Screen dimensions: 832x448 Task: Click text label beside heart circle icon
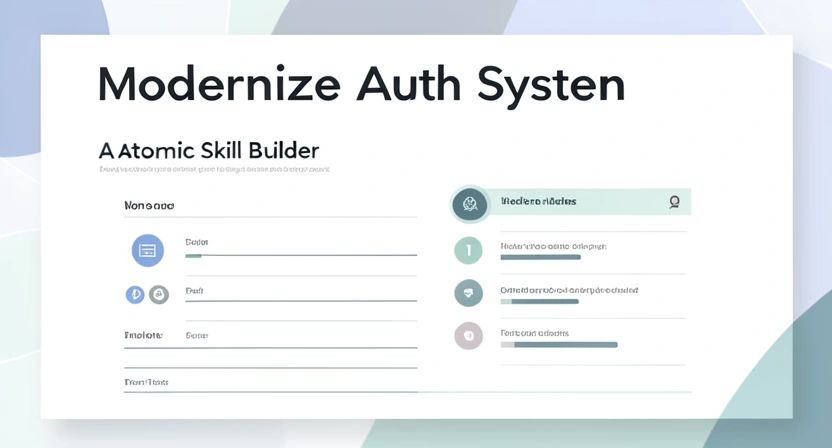[x=568, y=290]
